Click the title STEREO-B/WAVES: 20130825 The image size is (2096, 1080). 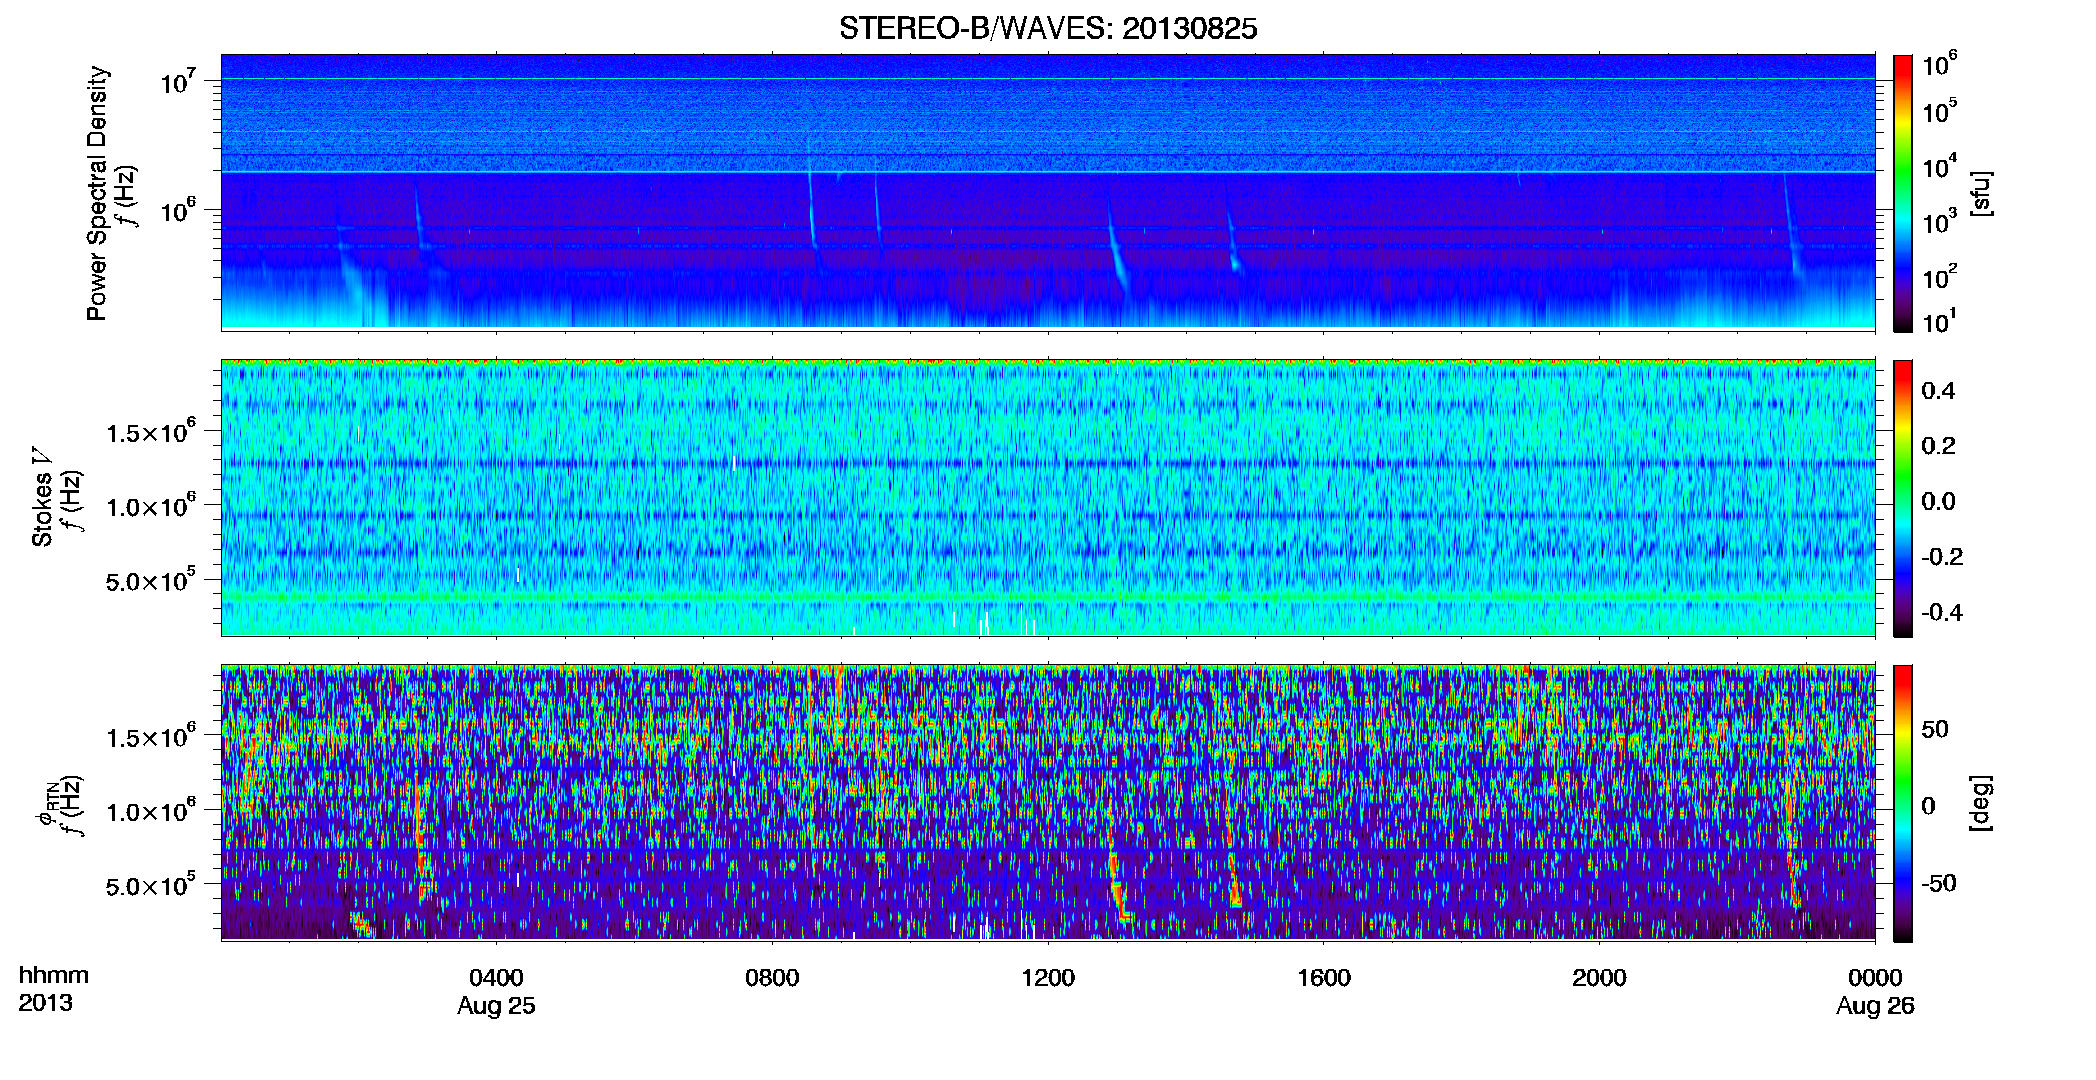click(1048, 28)
